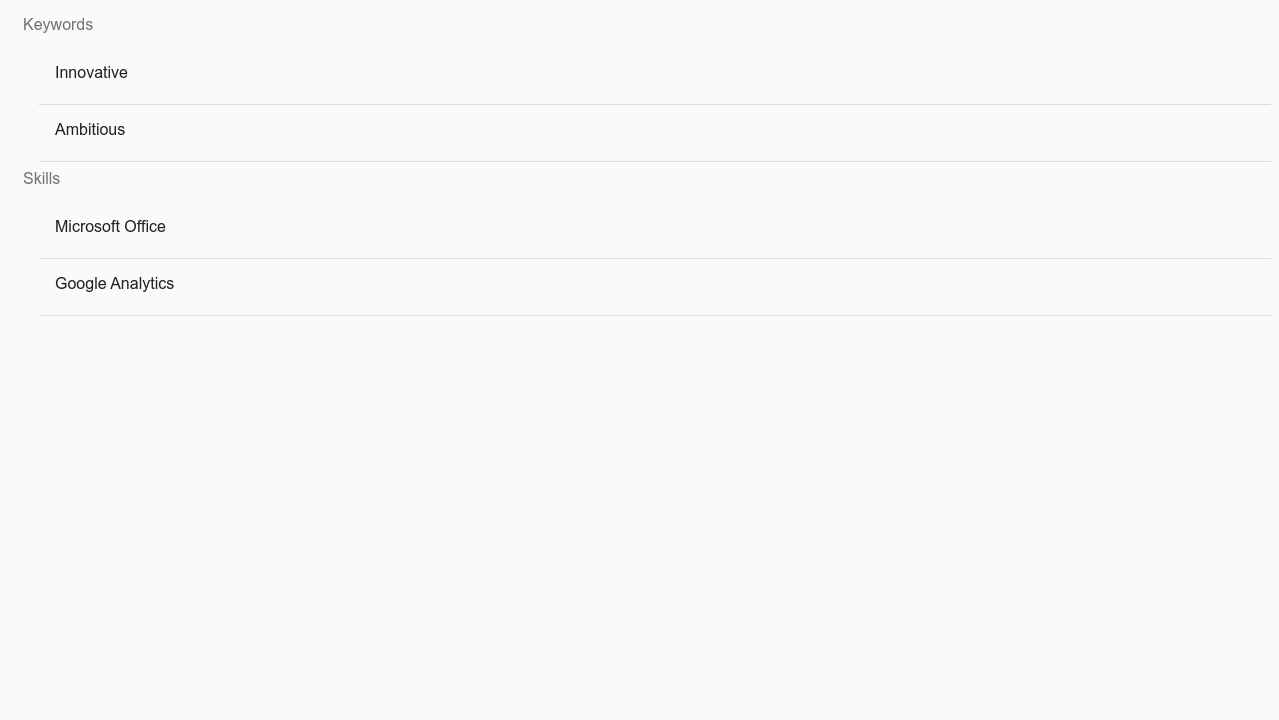
Task: Tap the Skills subheader label
Action: pyautogui.click(x=41, y=179)
